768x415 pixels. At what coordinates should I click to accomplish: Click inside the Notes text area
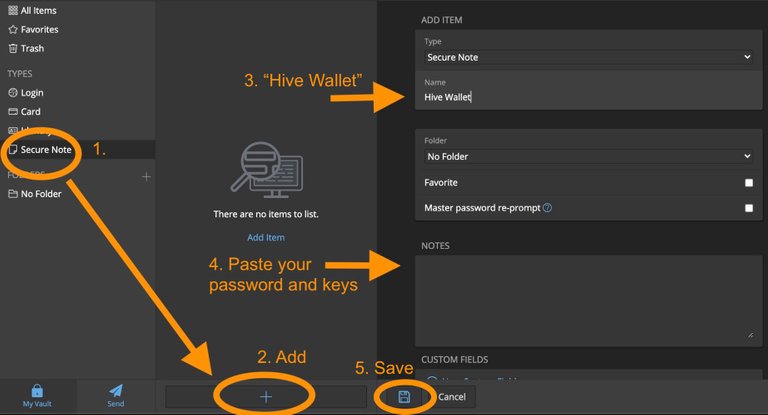588,300
